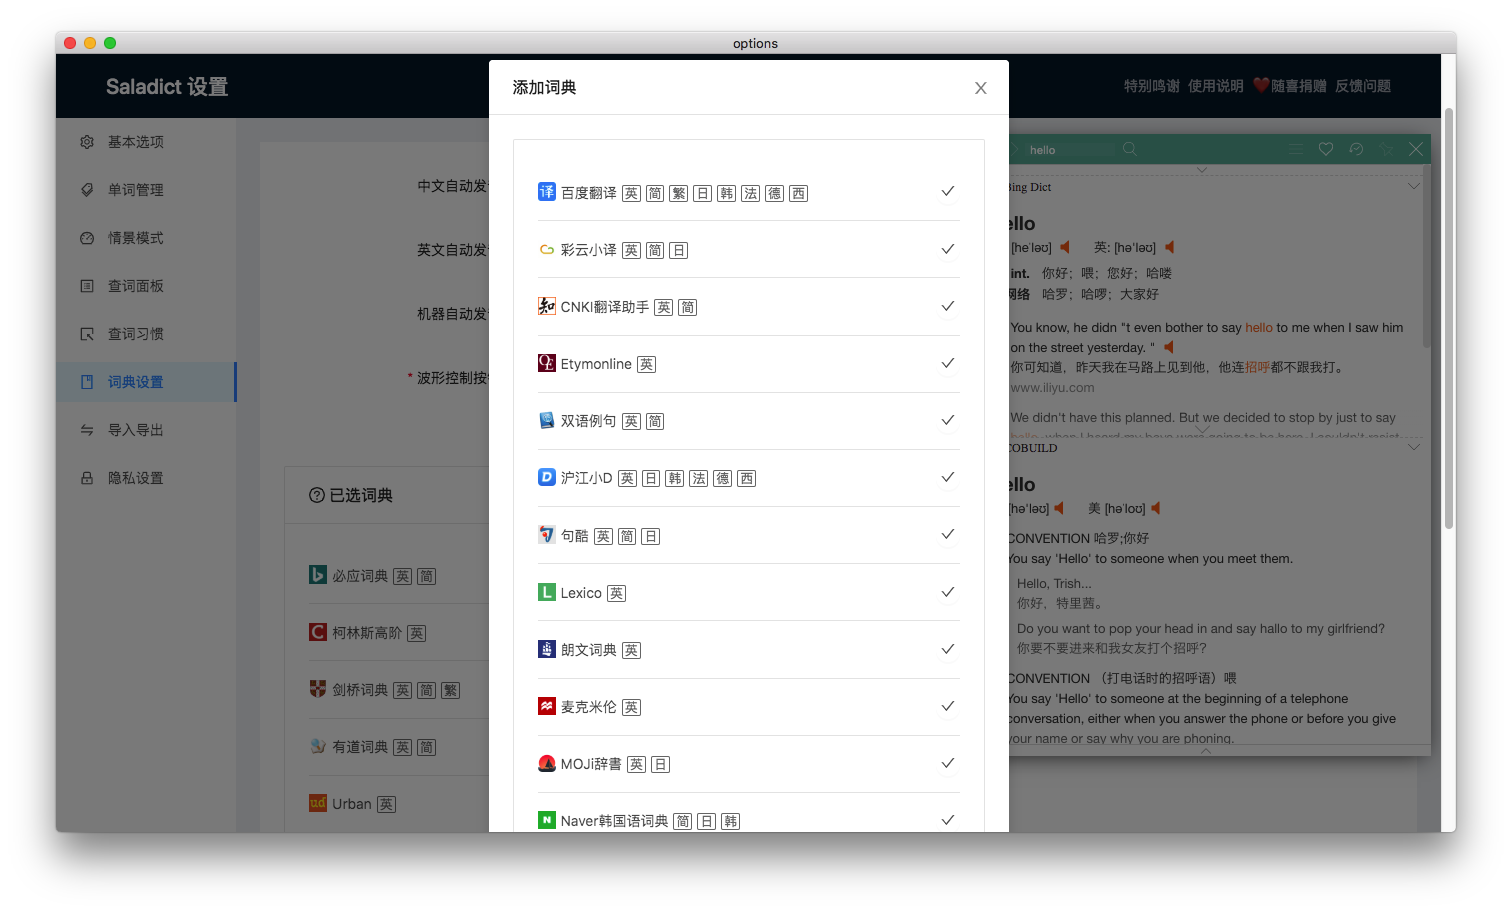Image resolution: width=1512 pixels, height=912 pixels.
Task: Open 隐私设置 in the sidebar
Action: coord(146,478)
